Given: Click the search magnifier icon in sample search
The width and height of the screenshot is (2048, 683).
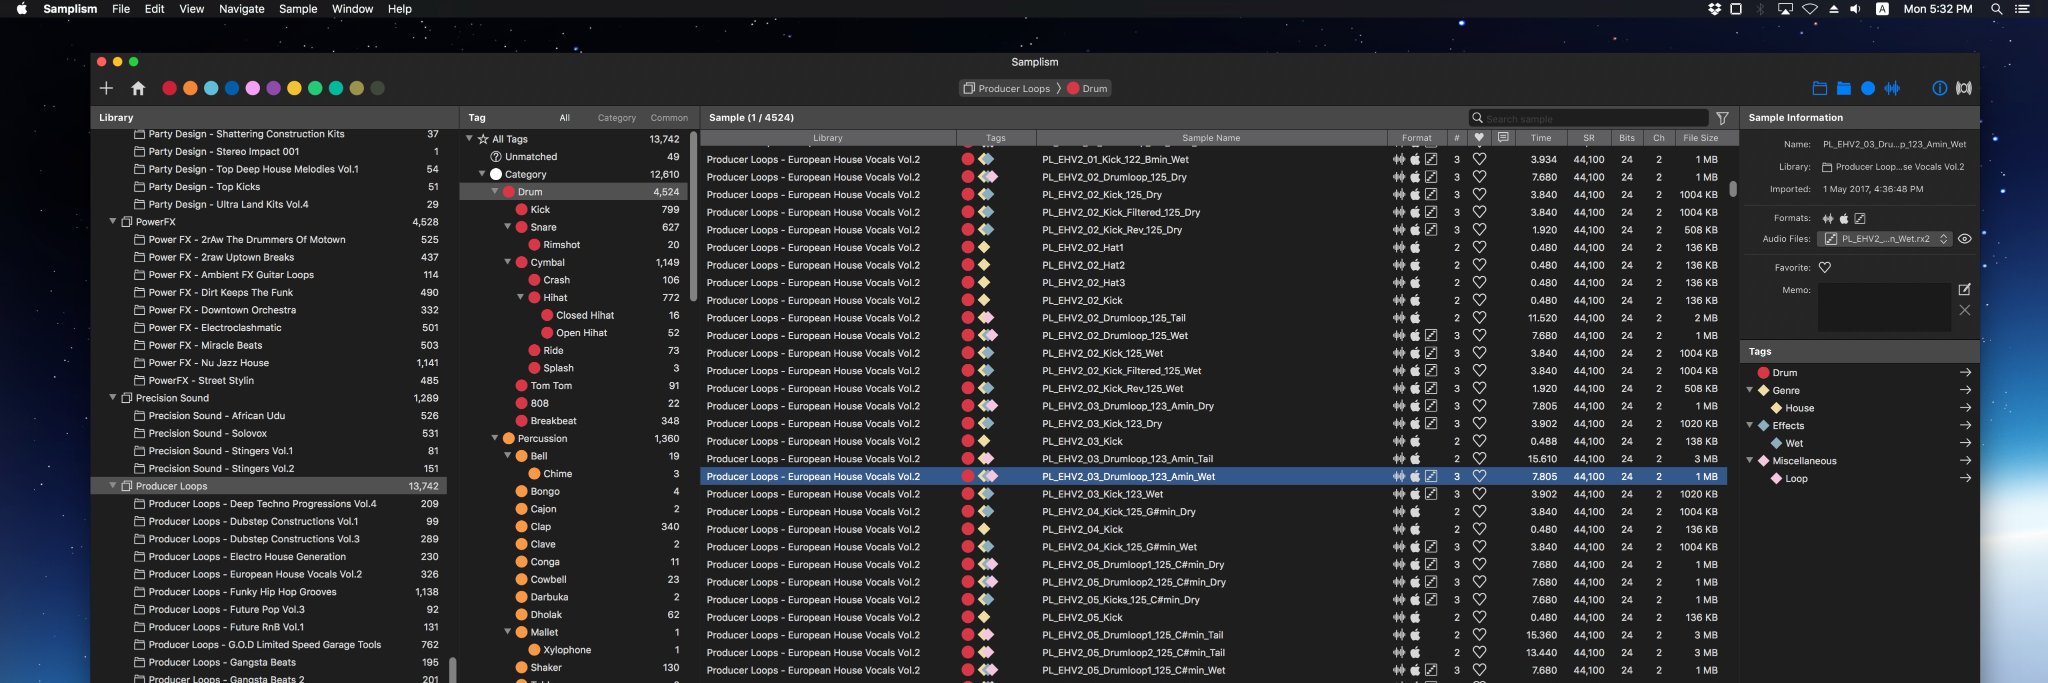Looking at the screenshot, I should tap(1477, 118).
